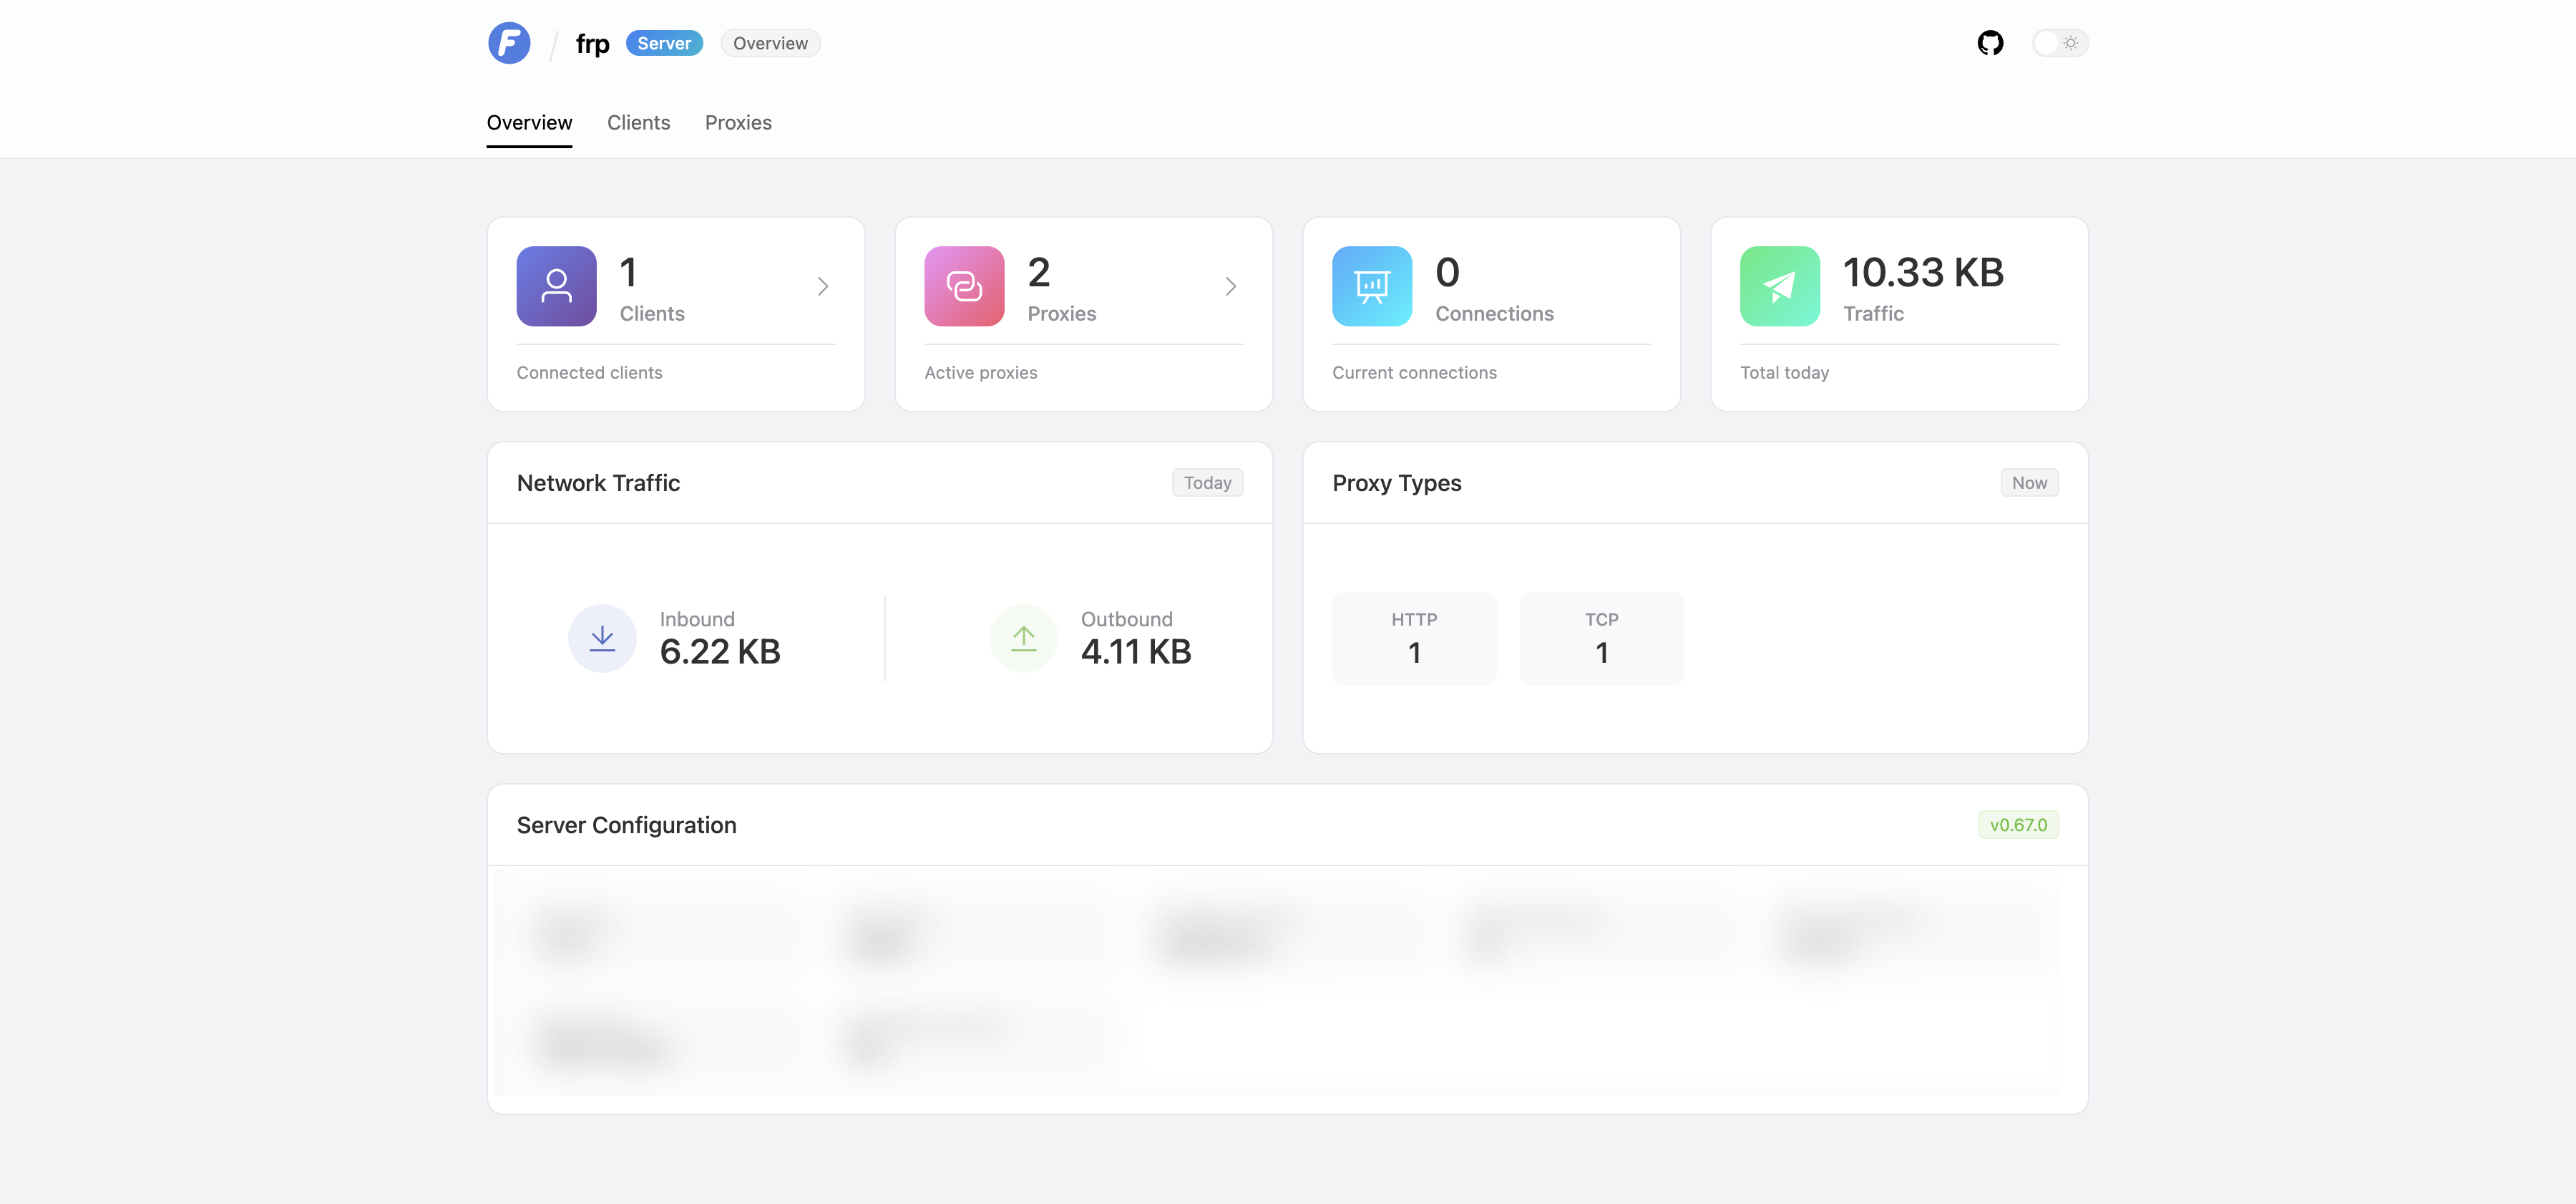Click the green Traffic paper-plane icon
The image size is (2576, 1204).
coord(1779,286)
